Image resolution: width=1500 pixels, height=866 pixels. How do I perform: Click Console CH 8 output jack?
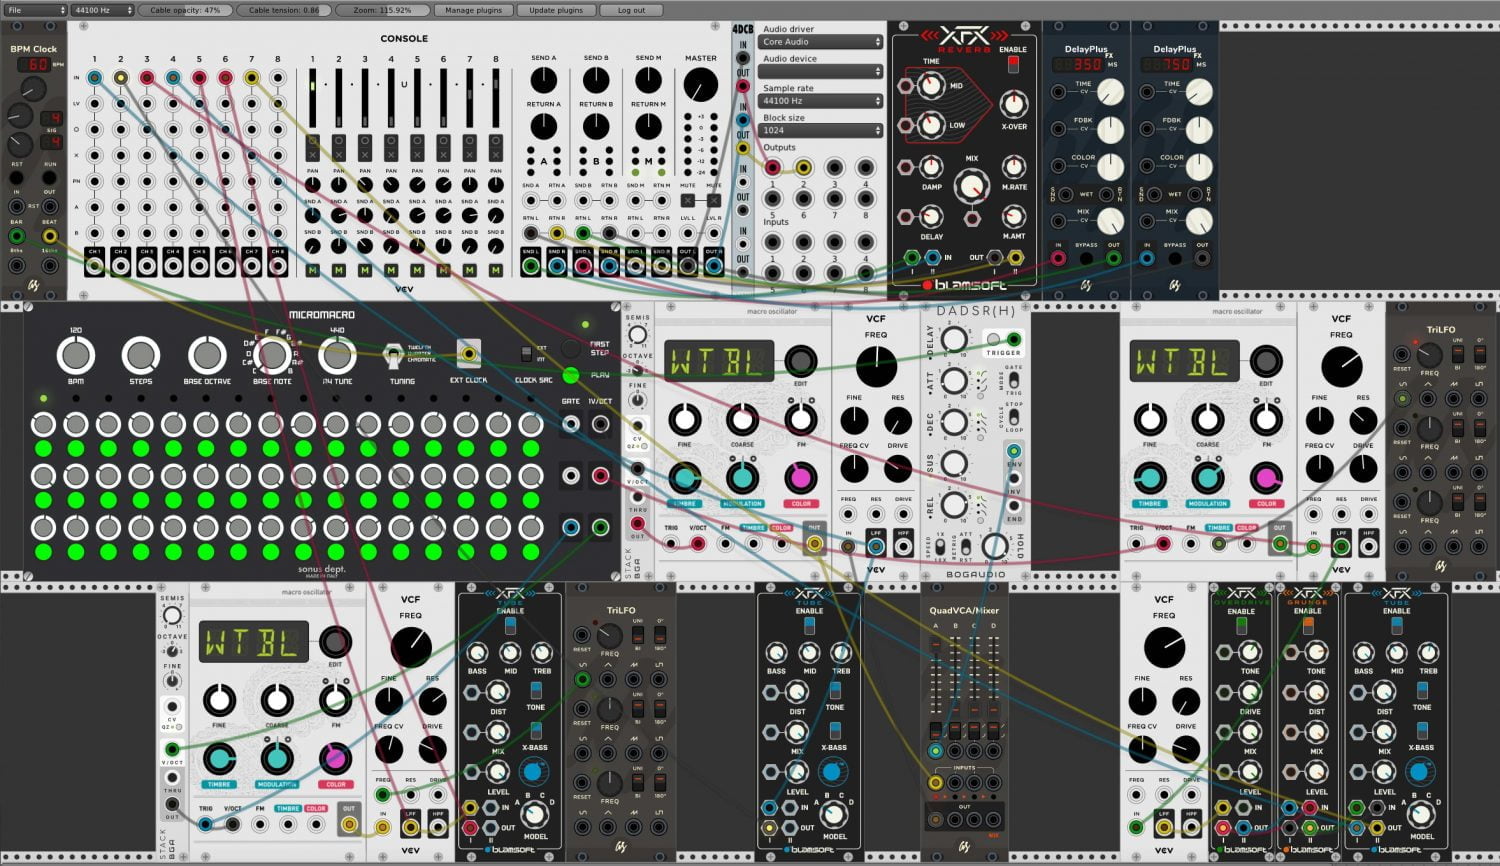click(x=278, y=266)
